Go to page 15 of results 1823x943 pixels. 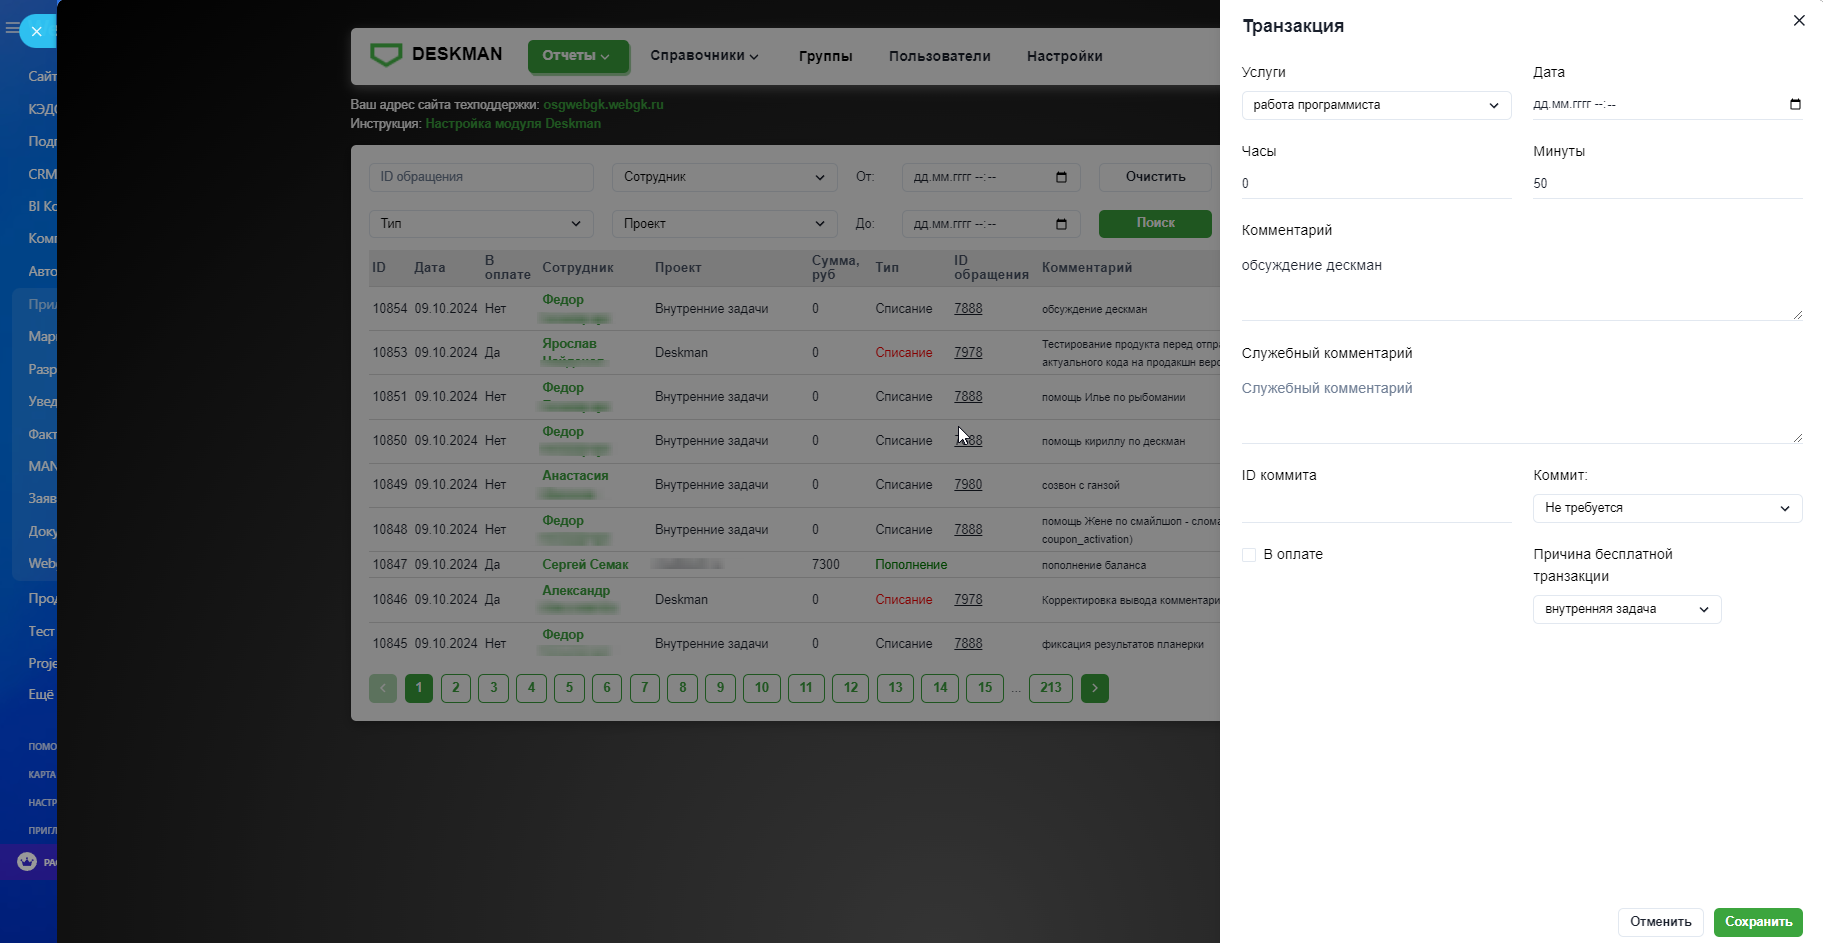coord(985,688)
